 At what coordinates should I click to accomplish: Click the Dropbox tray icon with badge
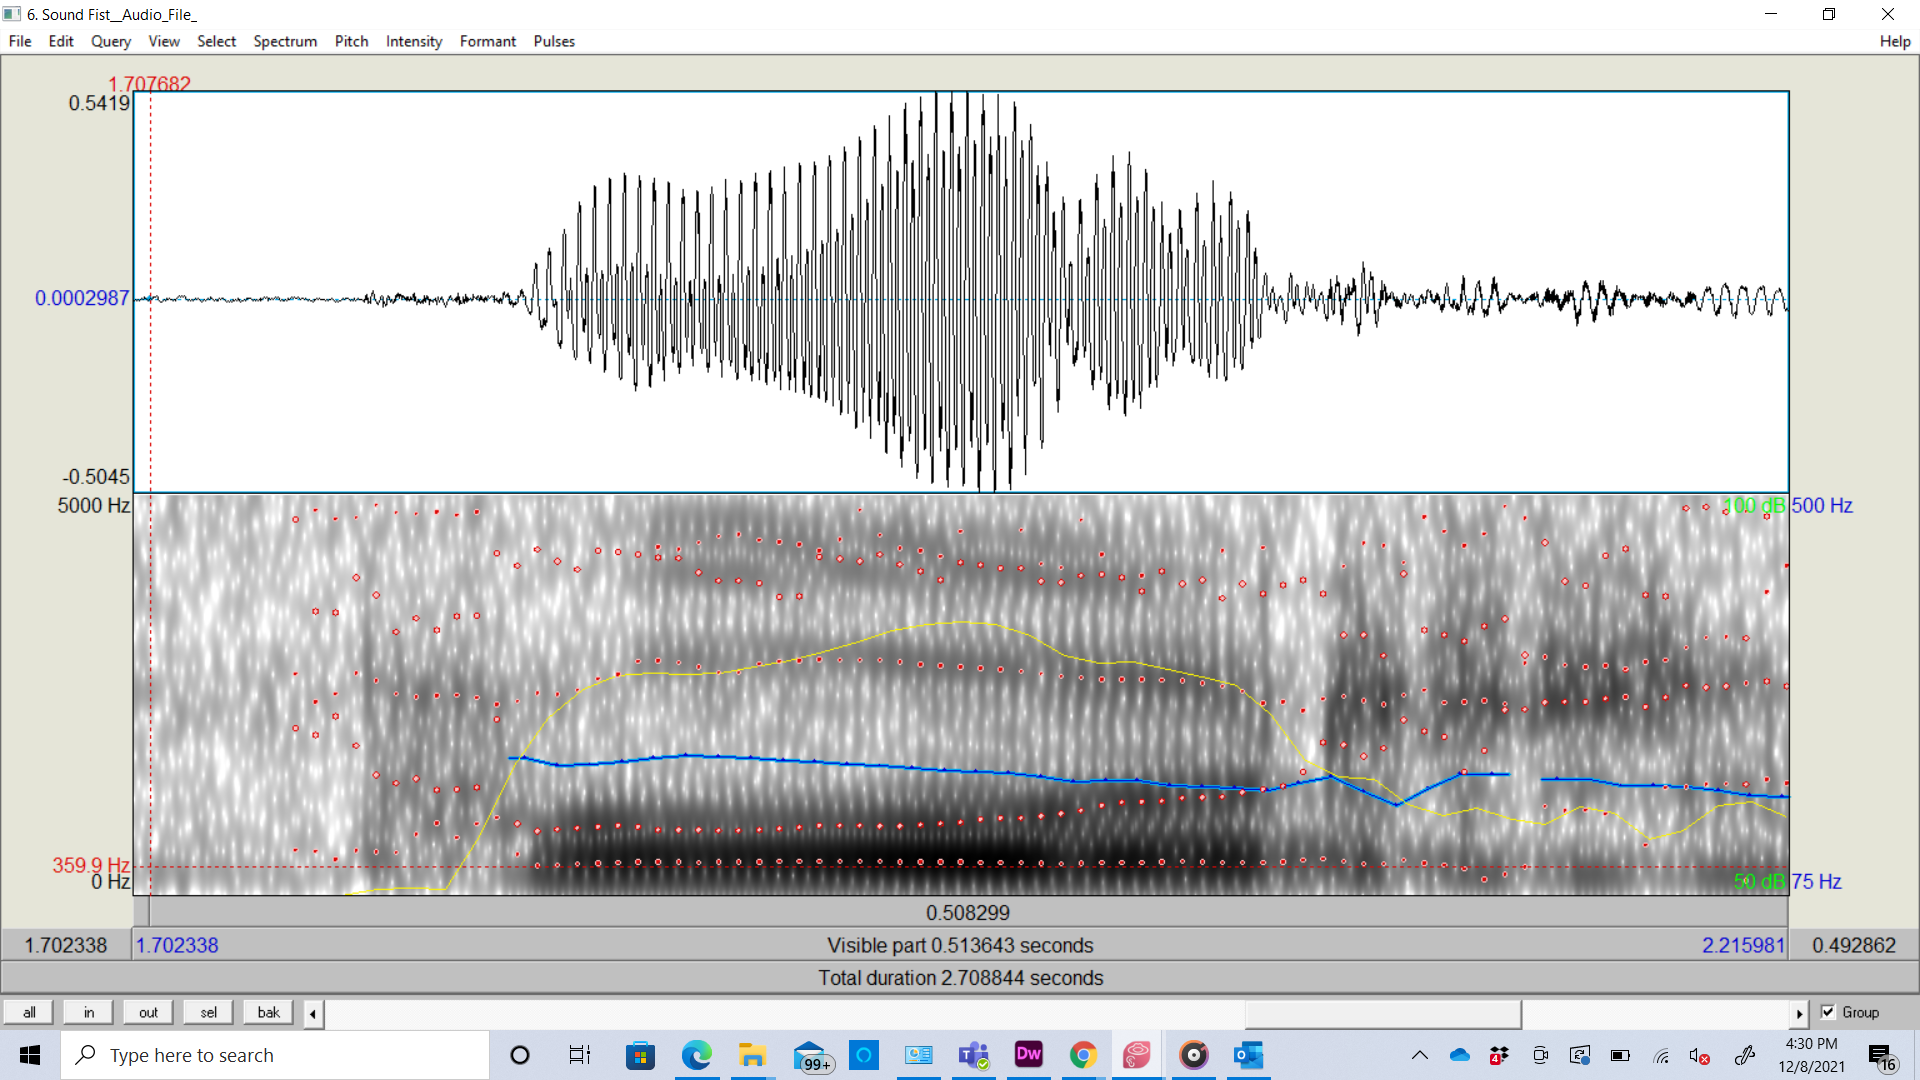[1499, 1055]
